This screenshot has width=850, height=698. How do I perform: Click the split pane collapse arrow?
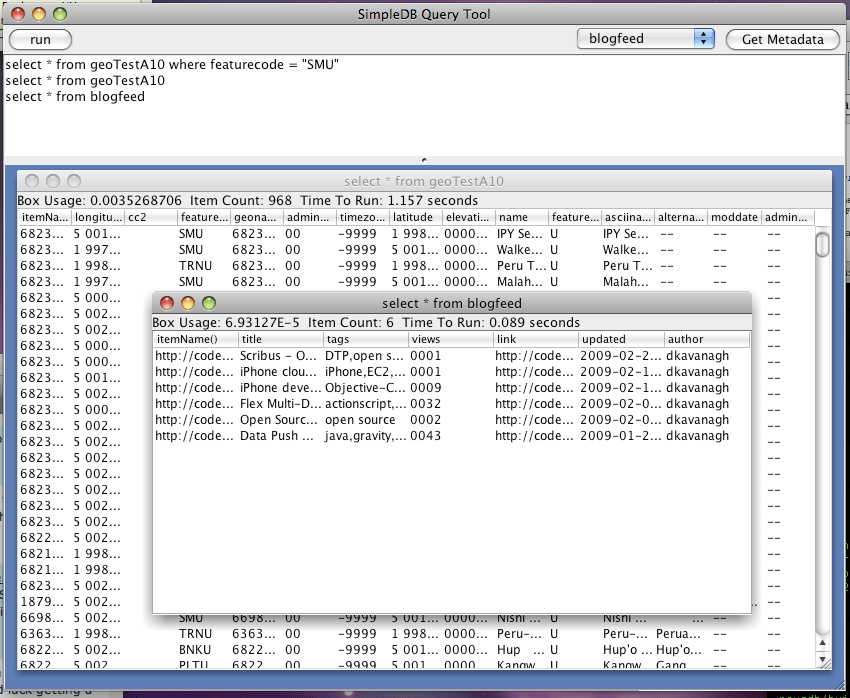point(424,160)
